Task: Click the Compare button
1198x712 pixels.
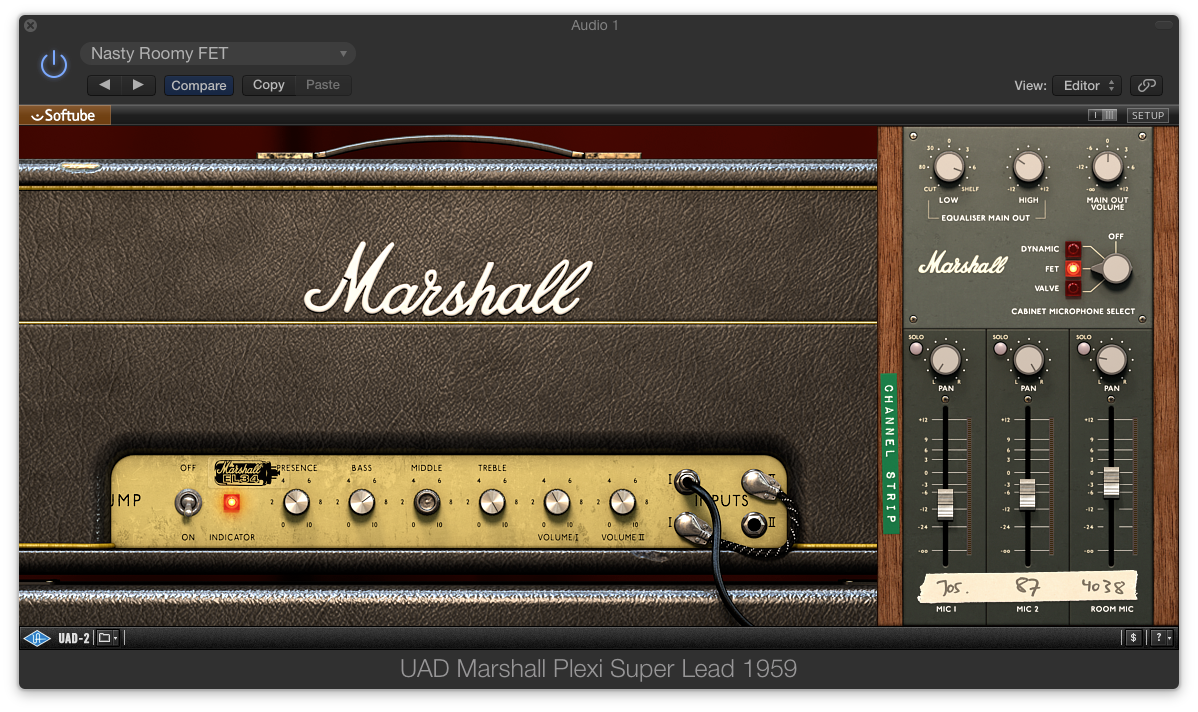Action: [x=198, y=85]
